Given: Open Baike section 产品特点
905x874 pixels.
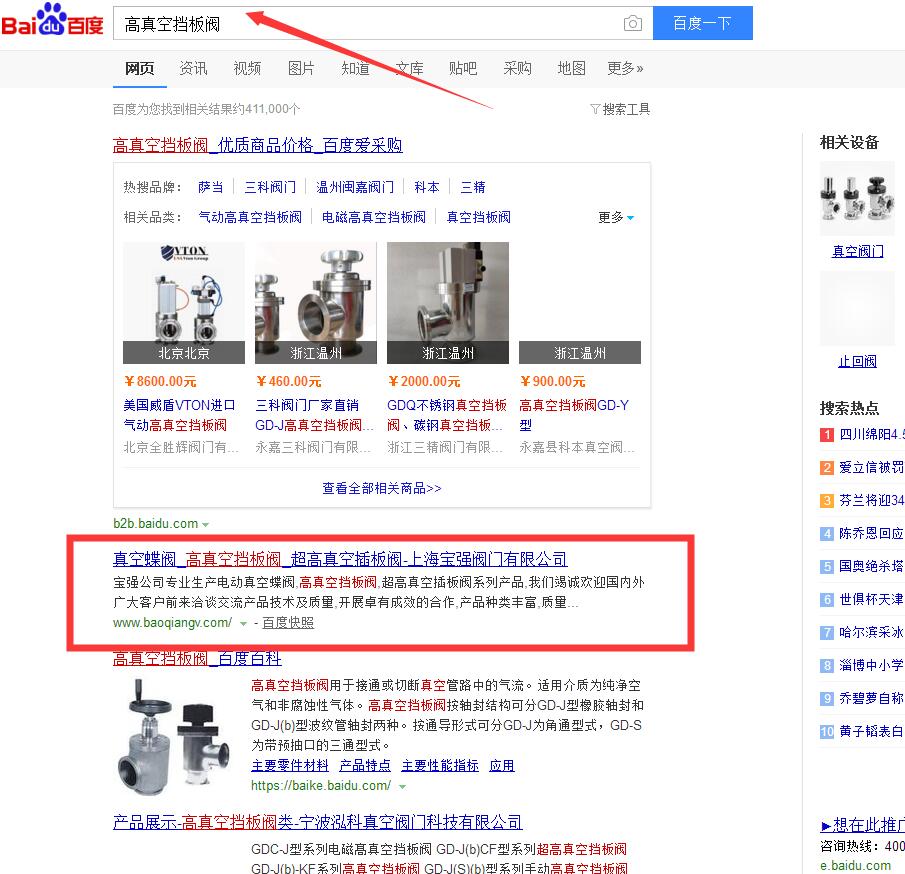Looking at the screenshot, I should point(365,765).
